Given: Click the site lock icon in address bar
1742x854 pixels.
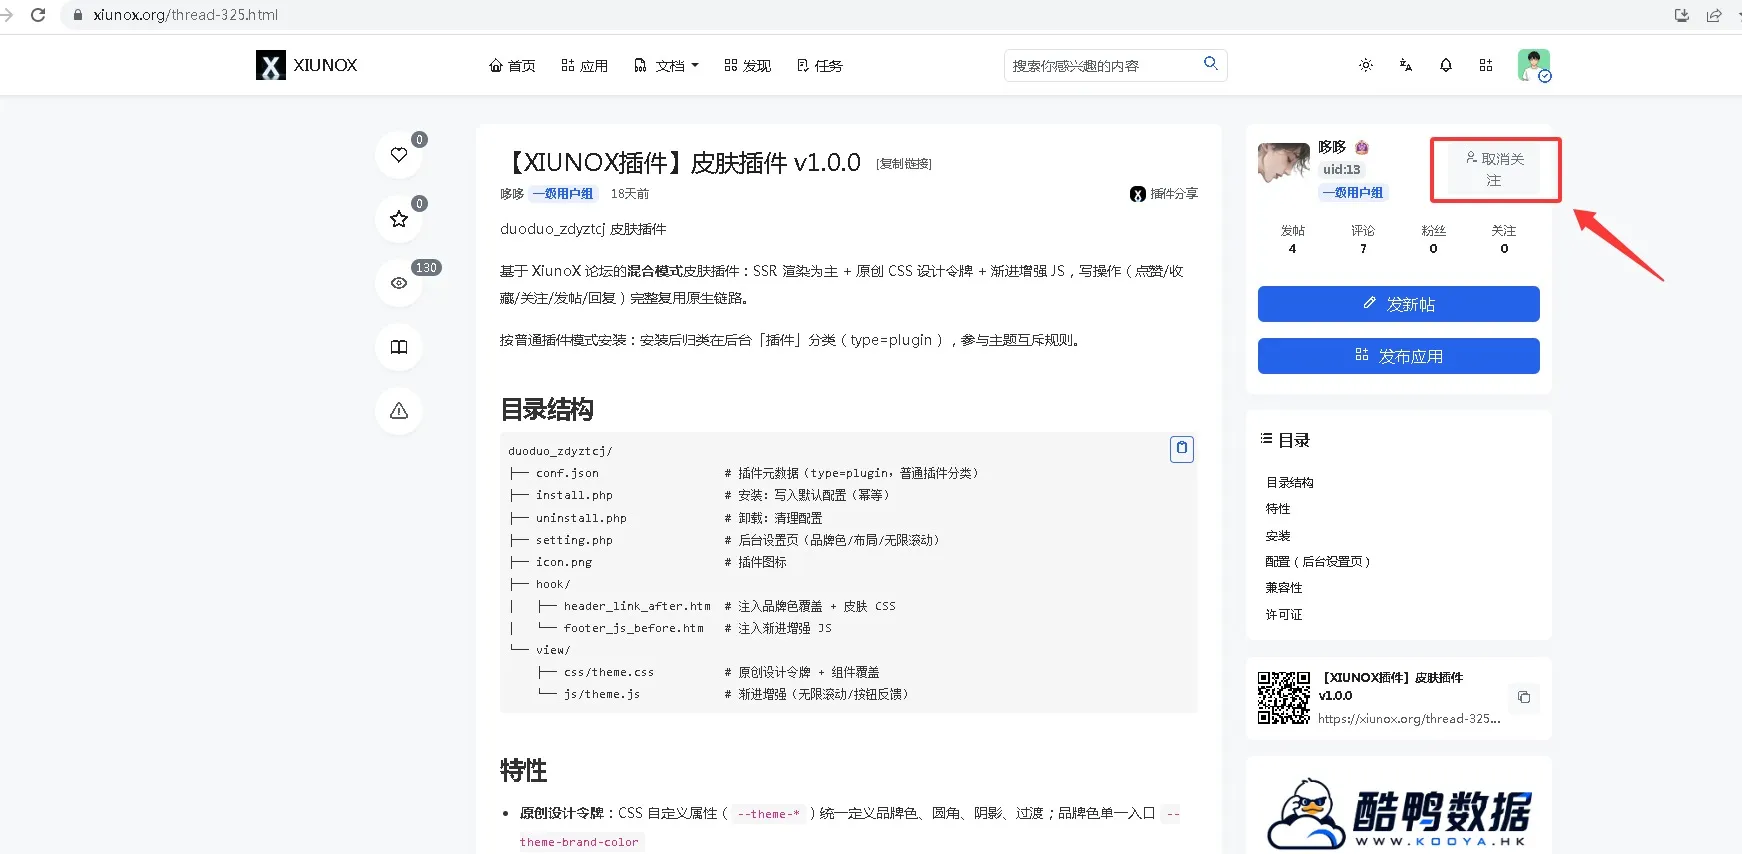Looking at the screenshot, I should click(78, 15).
